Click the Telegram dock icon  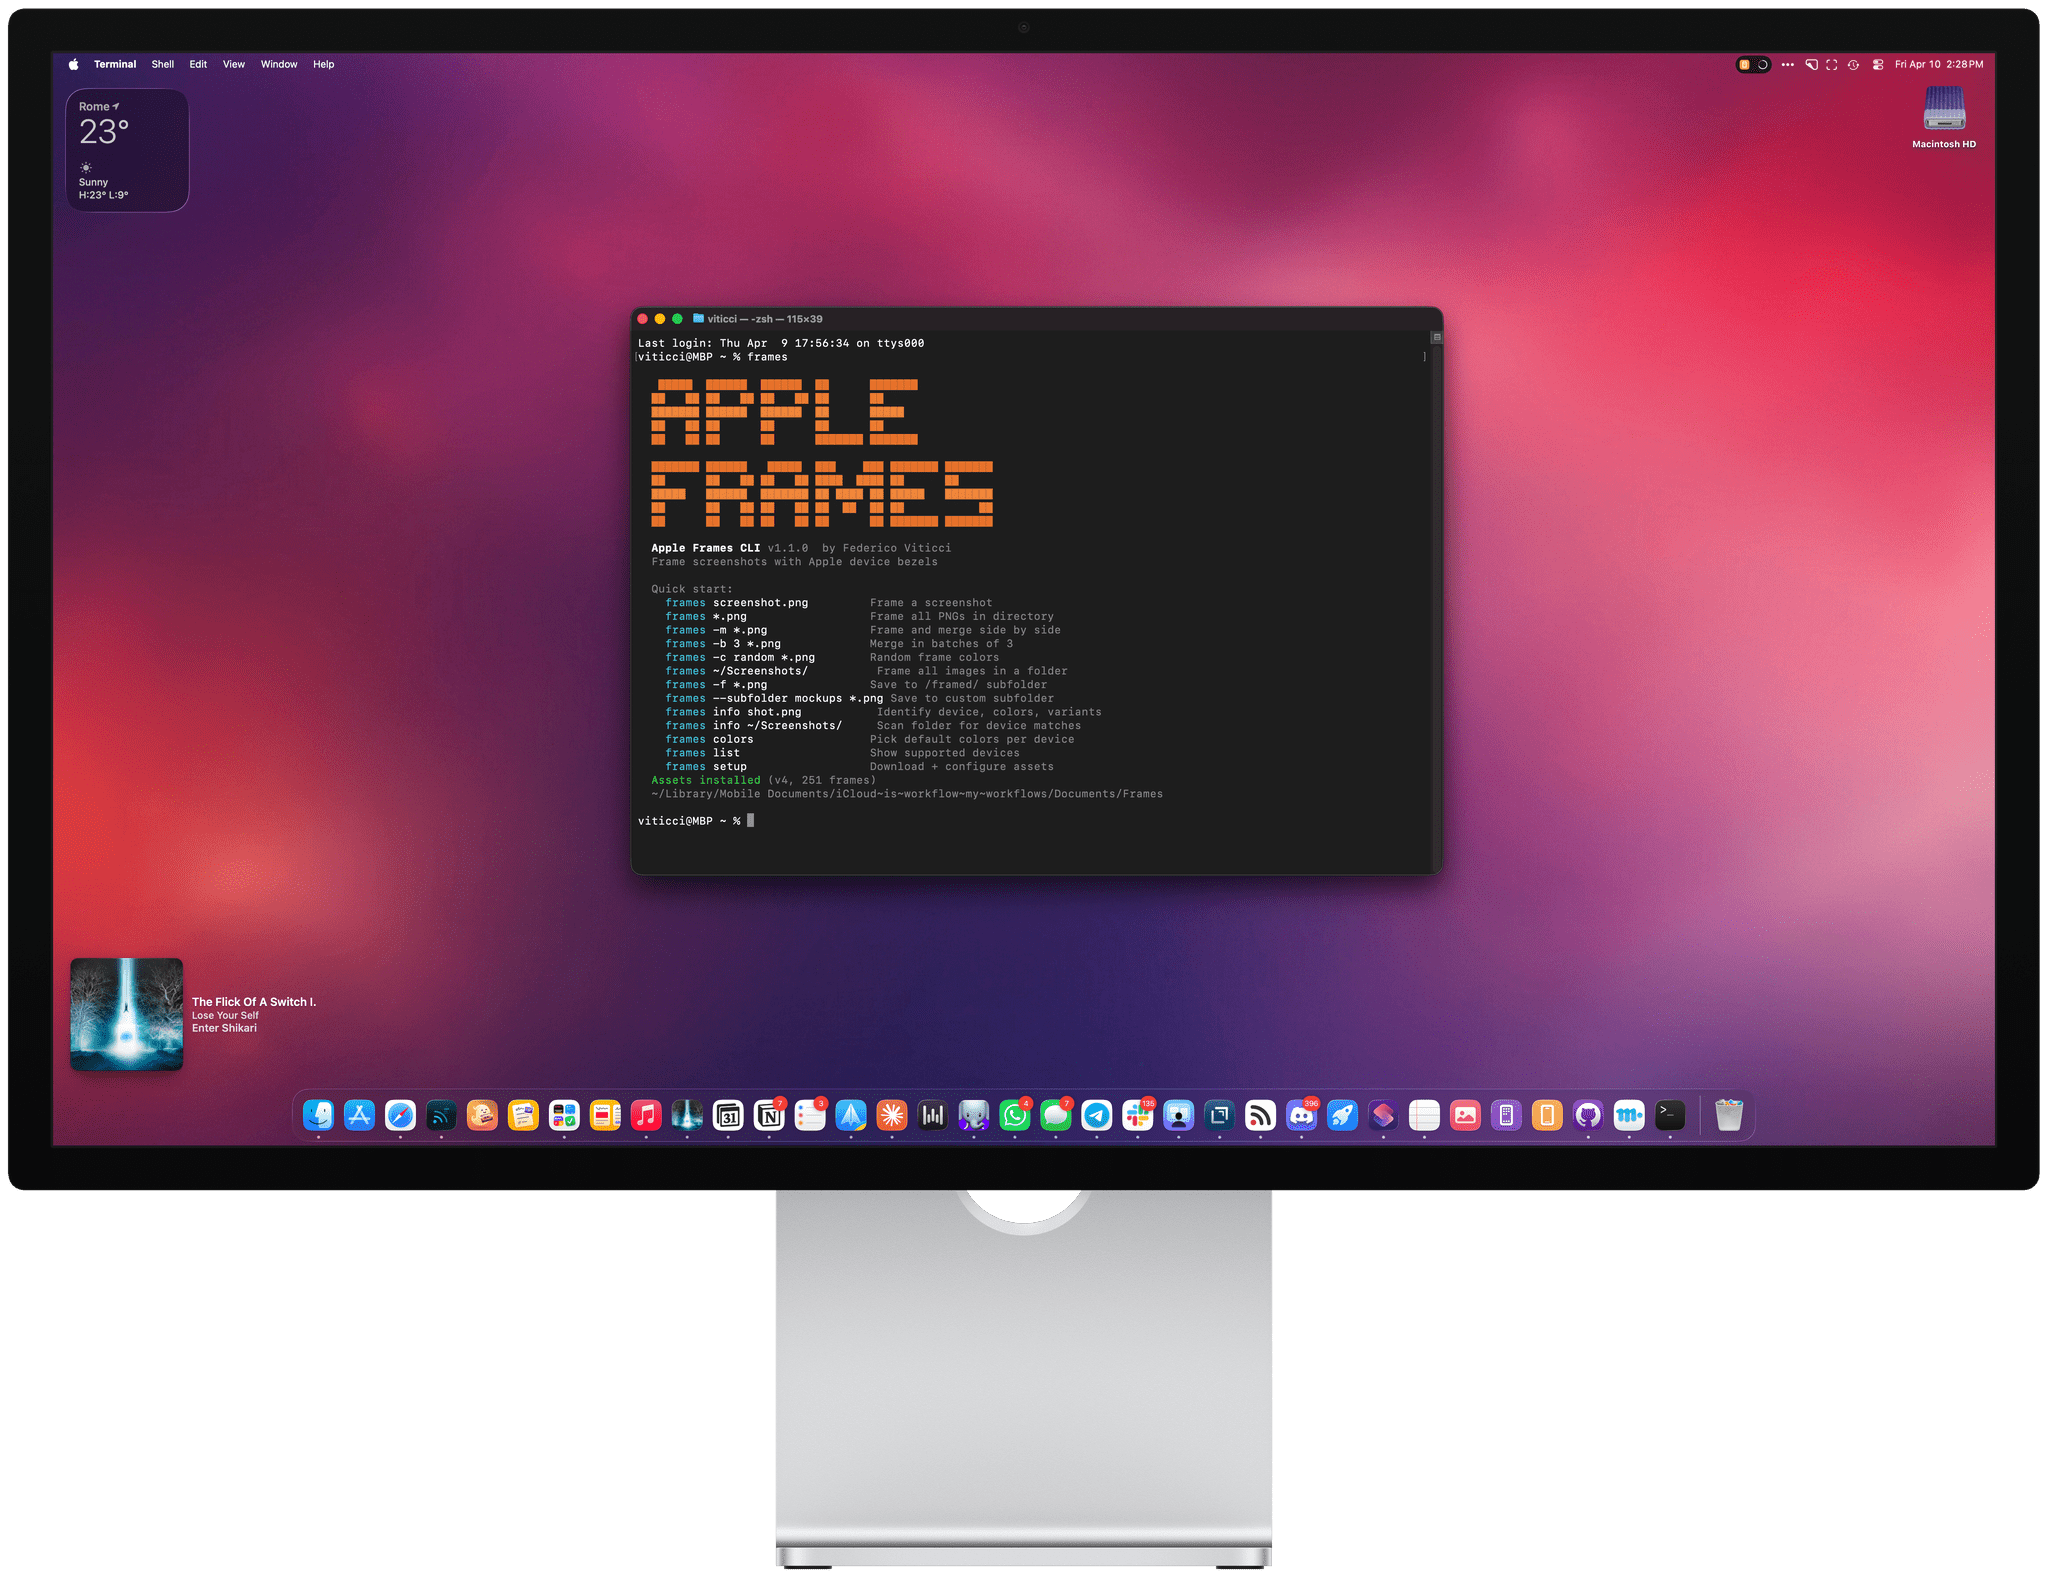click(x=1097, y=1115)
